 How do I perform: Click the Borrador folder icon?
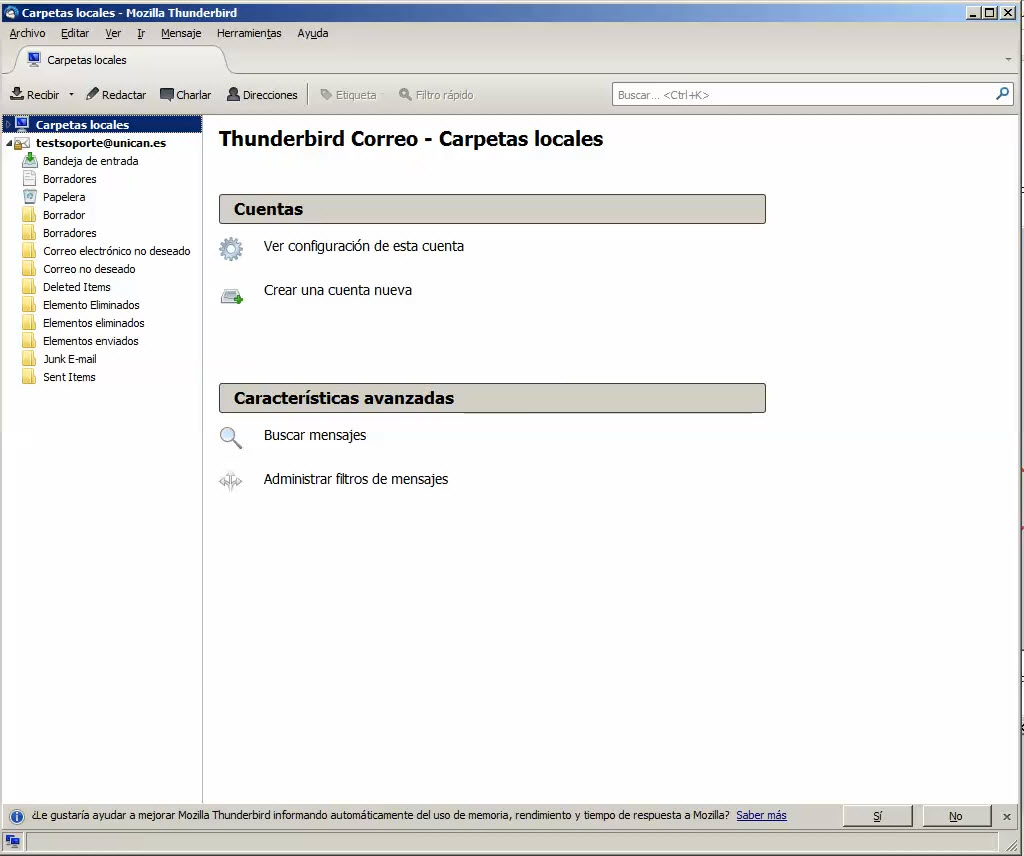point(29,215)
